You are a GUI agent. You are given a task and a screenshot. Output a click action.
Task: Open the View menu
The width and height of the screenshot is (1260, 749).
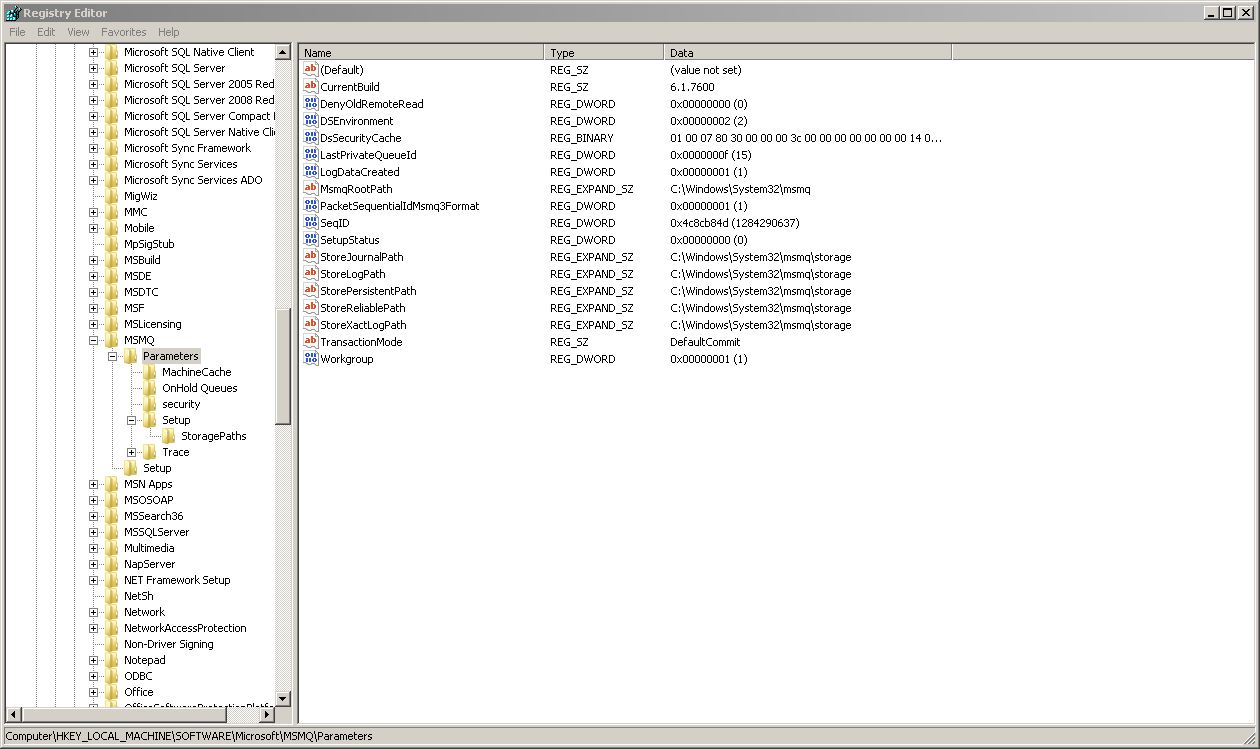pos(78,32)
